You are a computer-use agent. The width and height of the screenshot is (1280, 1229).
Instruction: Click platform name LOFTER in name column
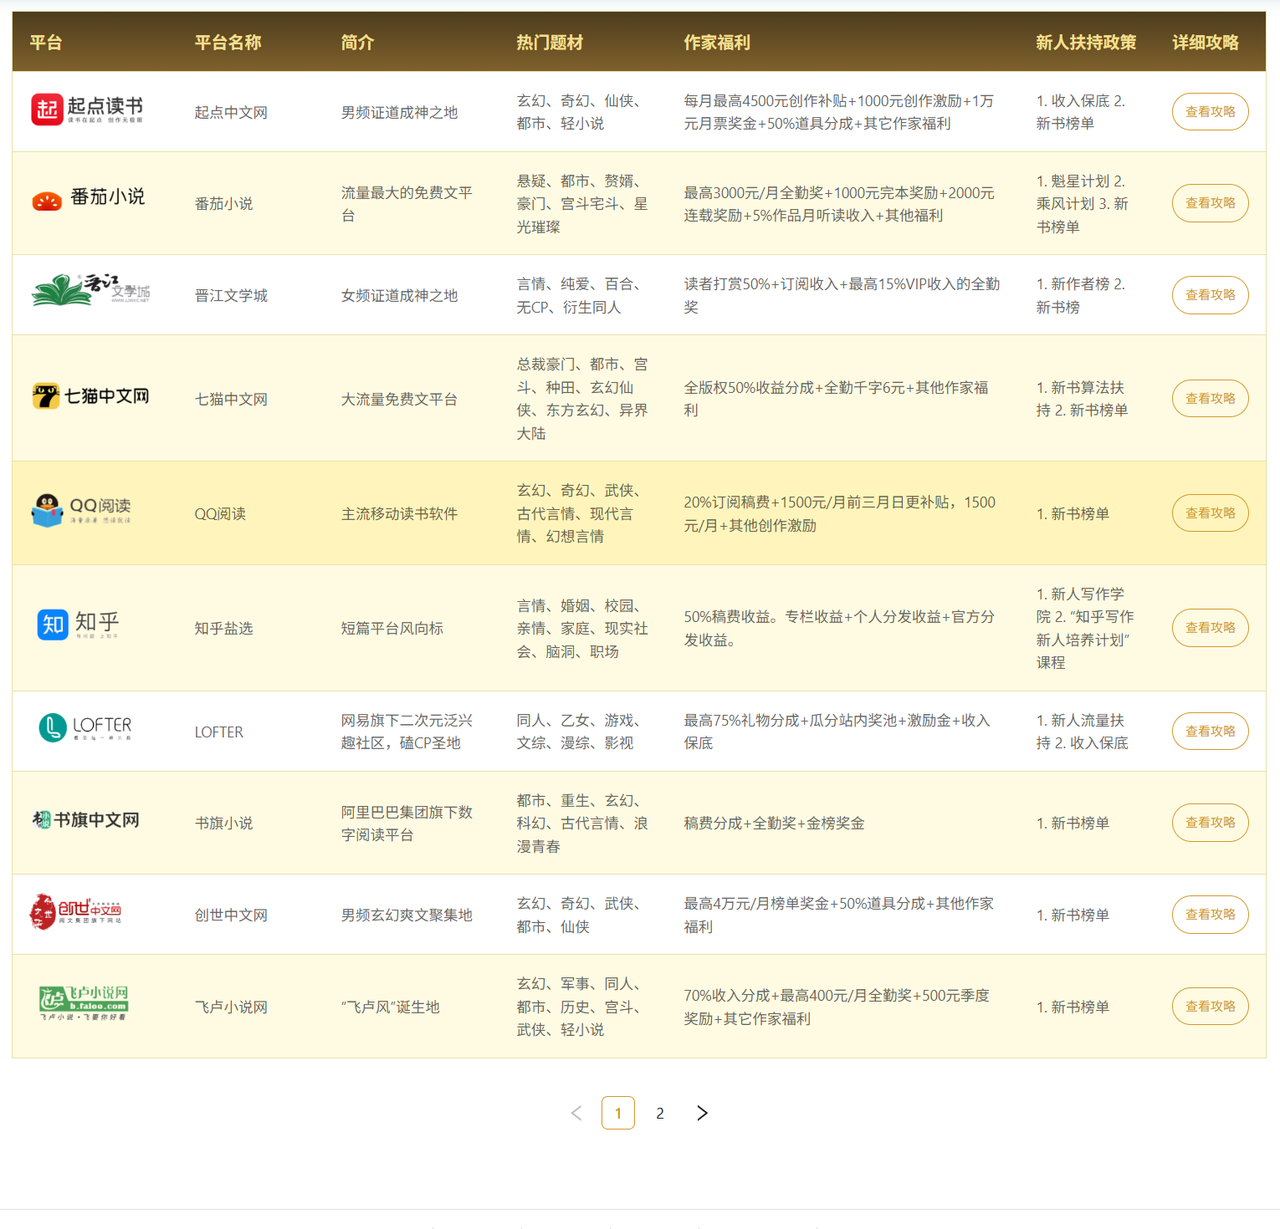[x=219, y=731]
